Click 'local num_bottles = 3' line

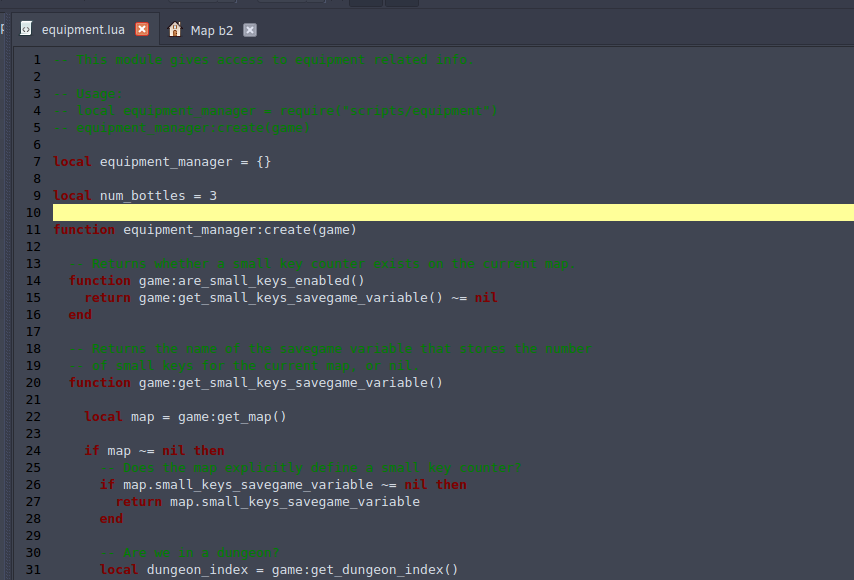(135, 196)
